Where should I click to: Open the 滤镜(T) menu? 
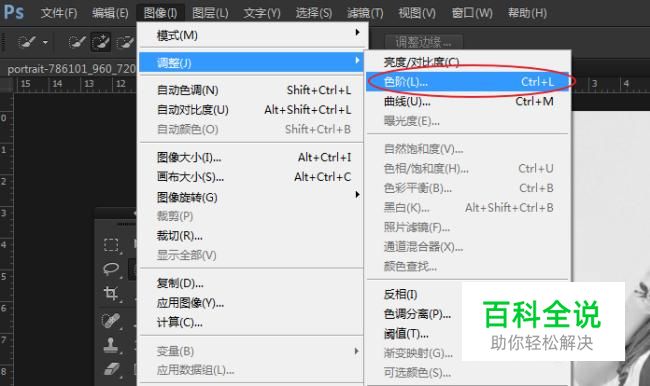tap(365, 13)
